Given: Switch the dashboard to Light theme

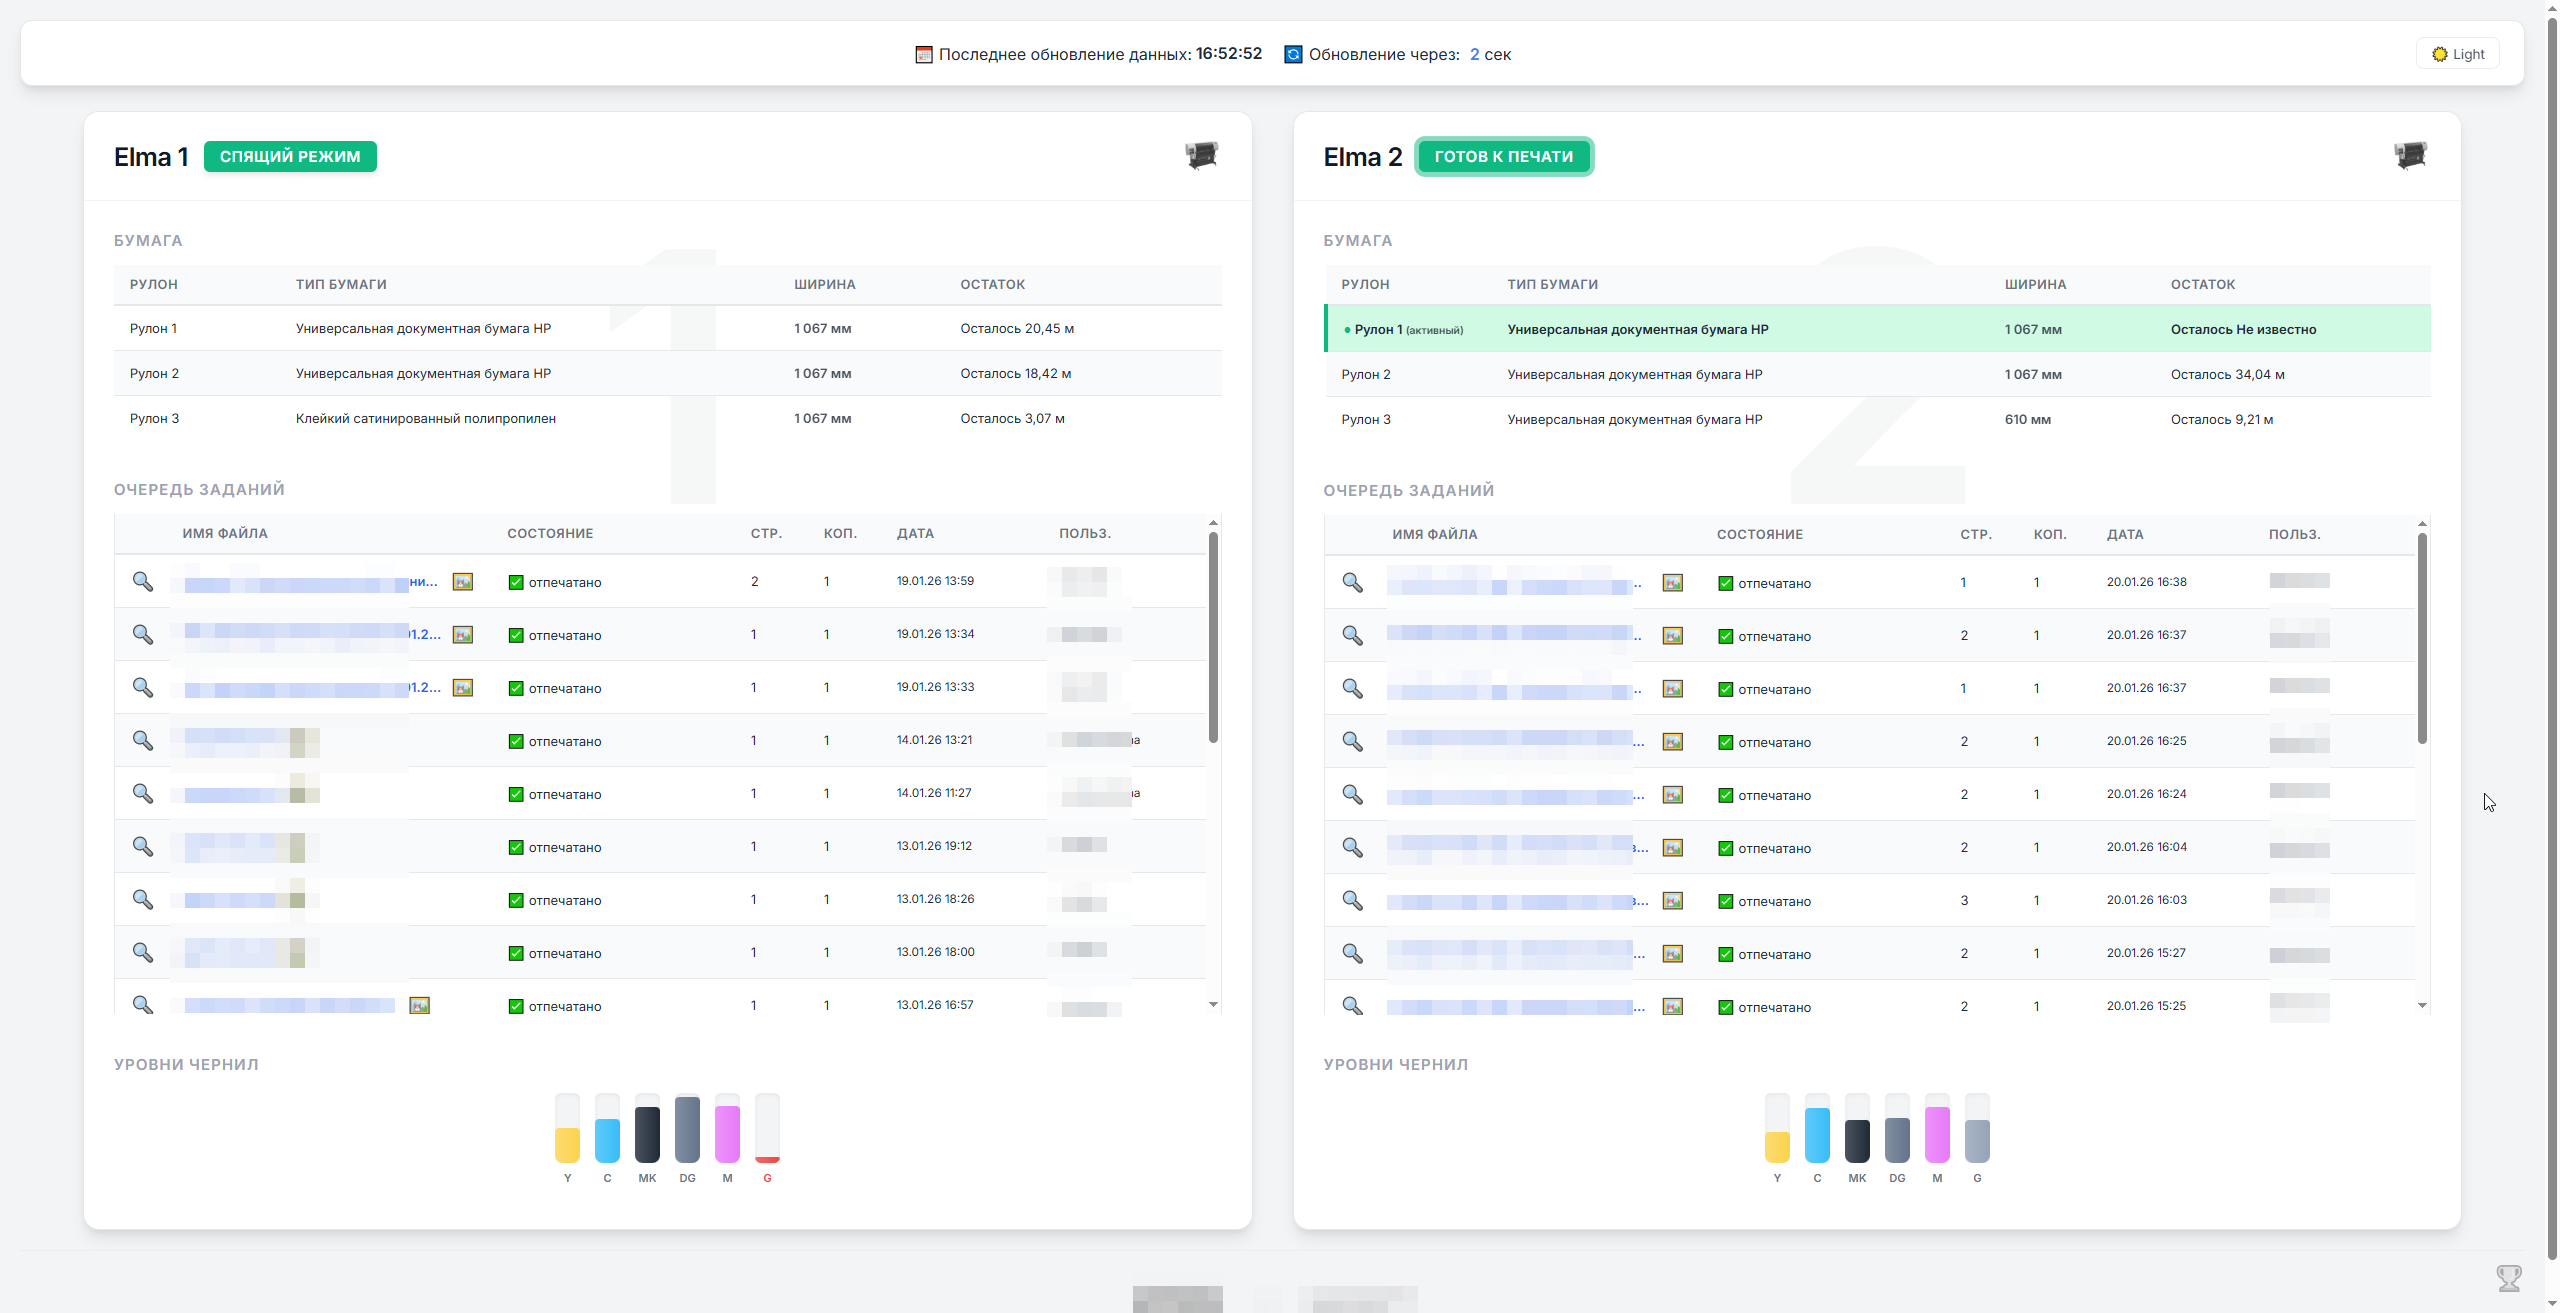Looking at the screenshot, I should point(2457,53).
